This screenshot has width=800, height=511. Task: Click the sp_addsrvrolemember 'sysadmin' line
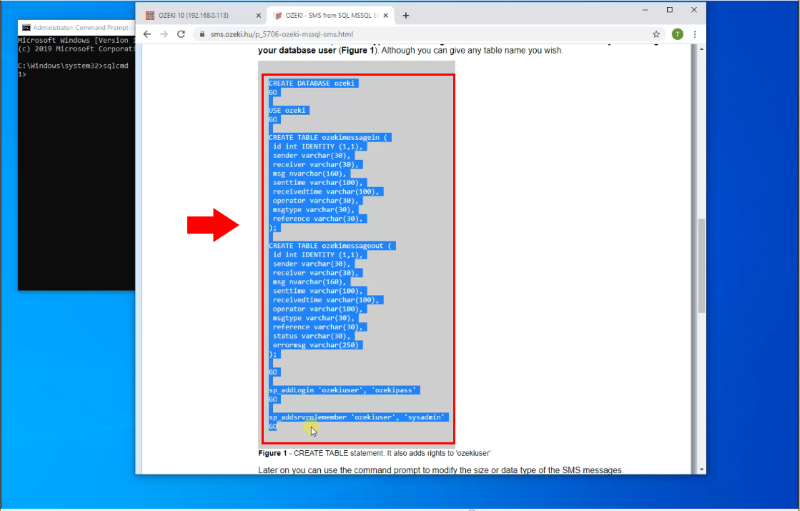coord(359,417)
